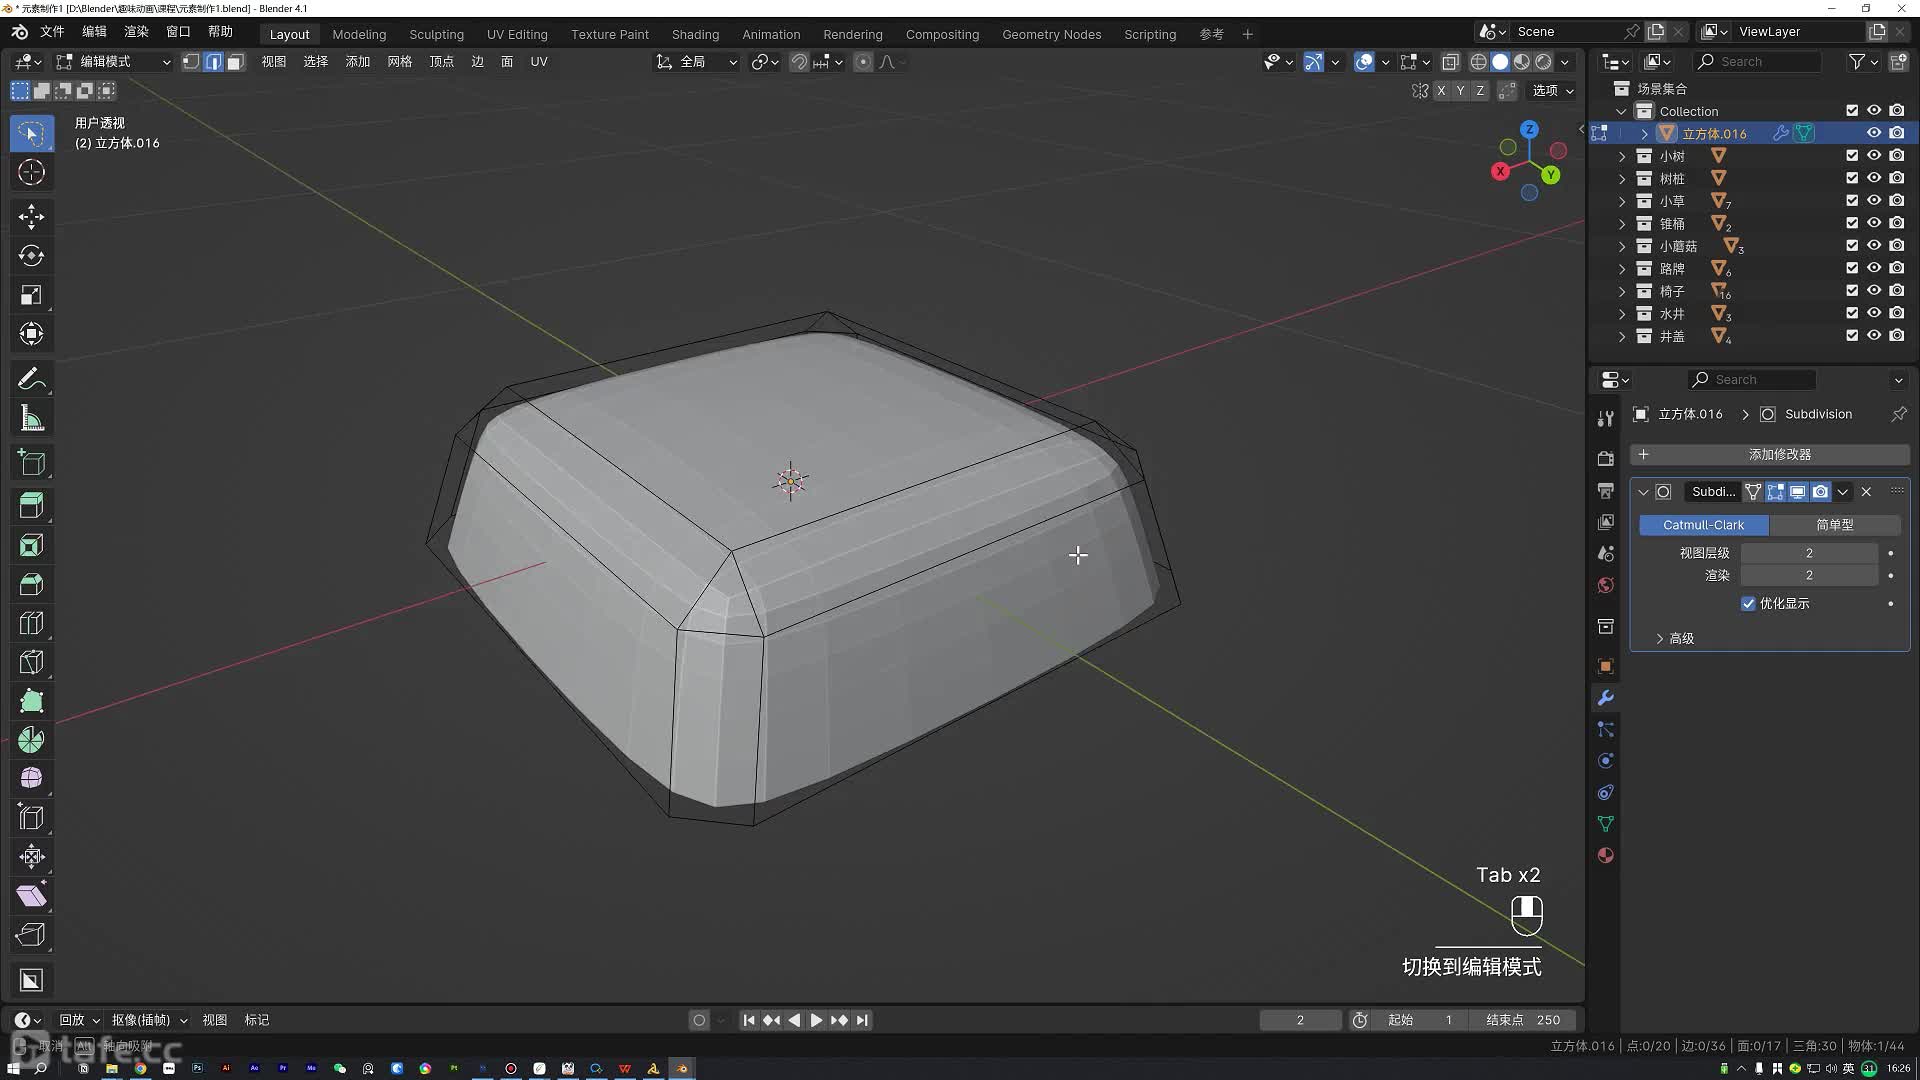The image size is (1920, 1080).
Task: Open the 全局 orientation dropdown
Action: point(696,62)
